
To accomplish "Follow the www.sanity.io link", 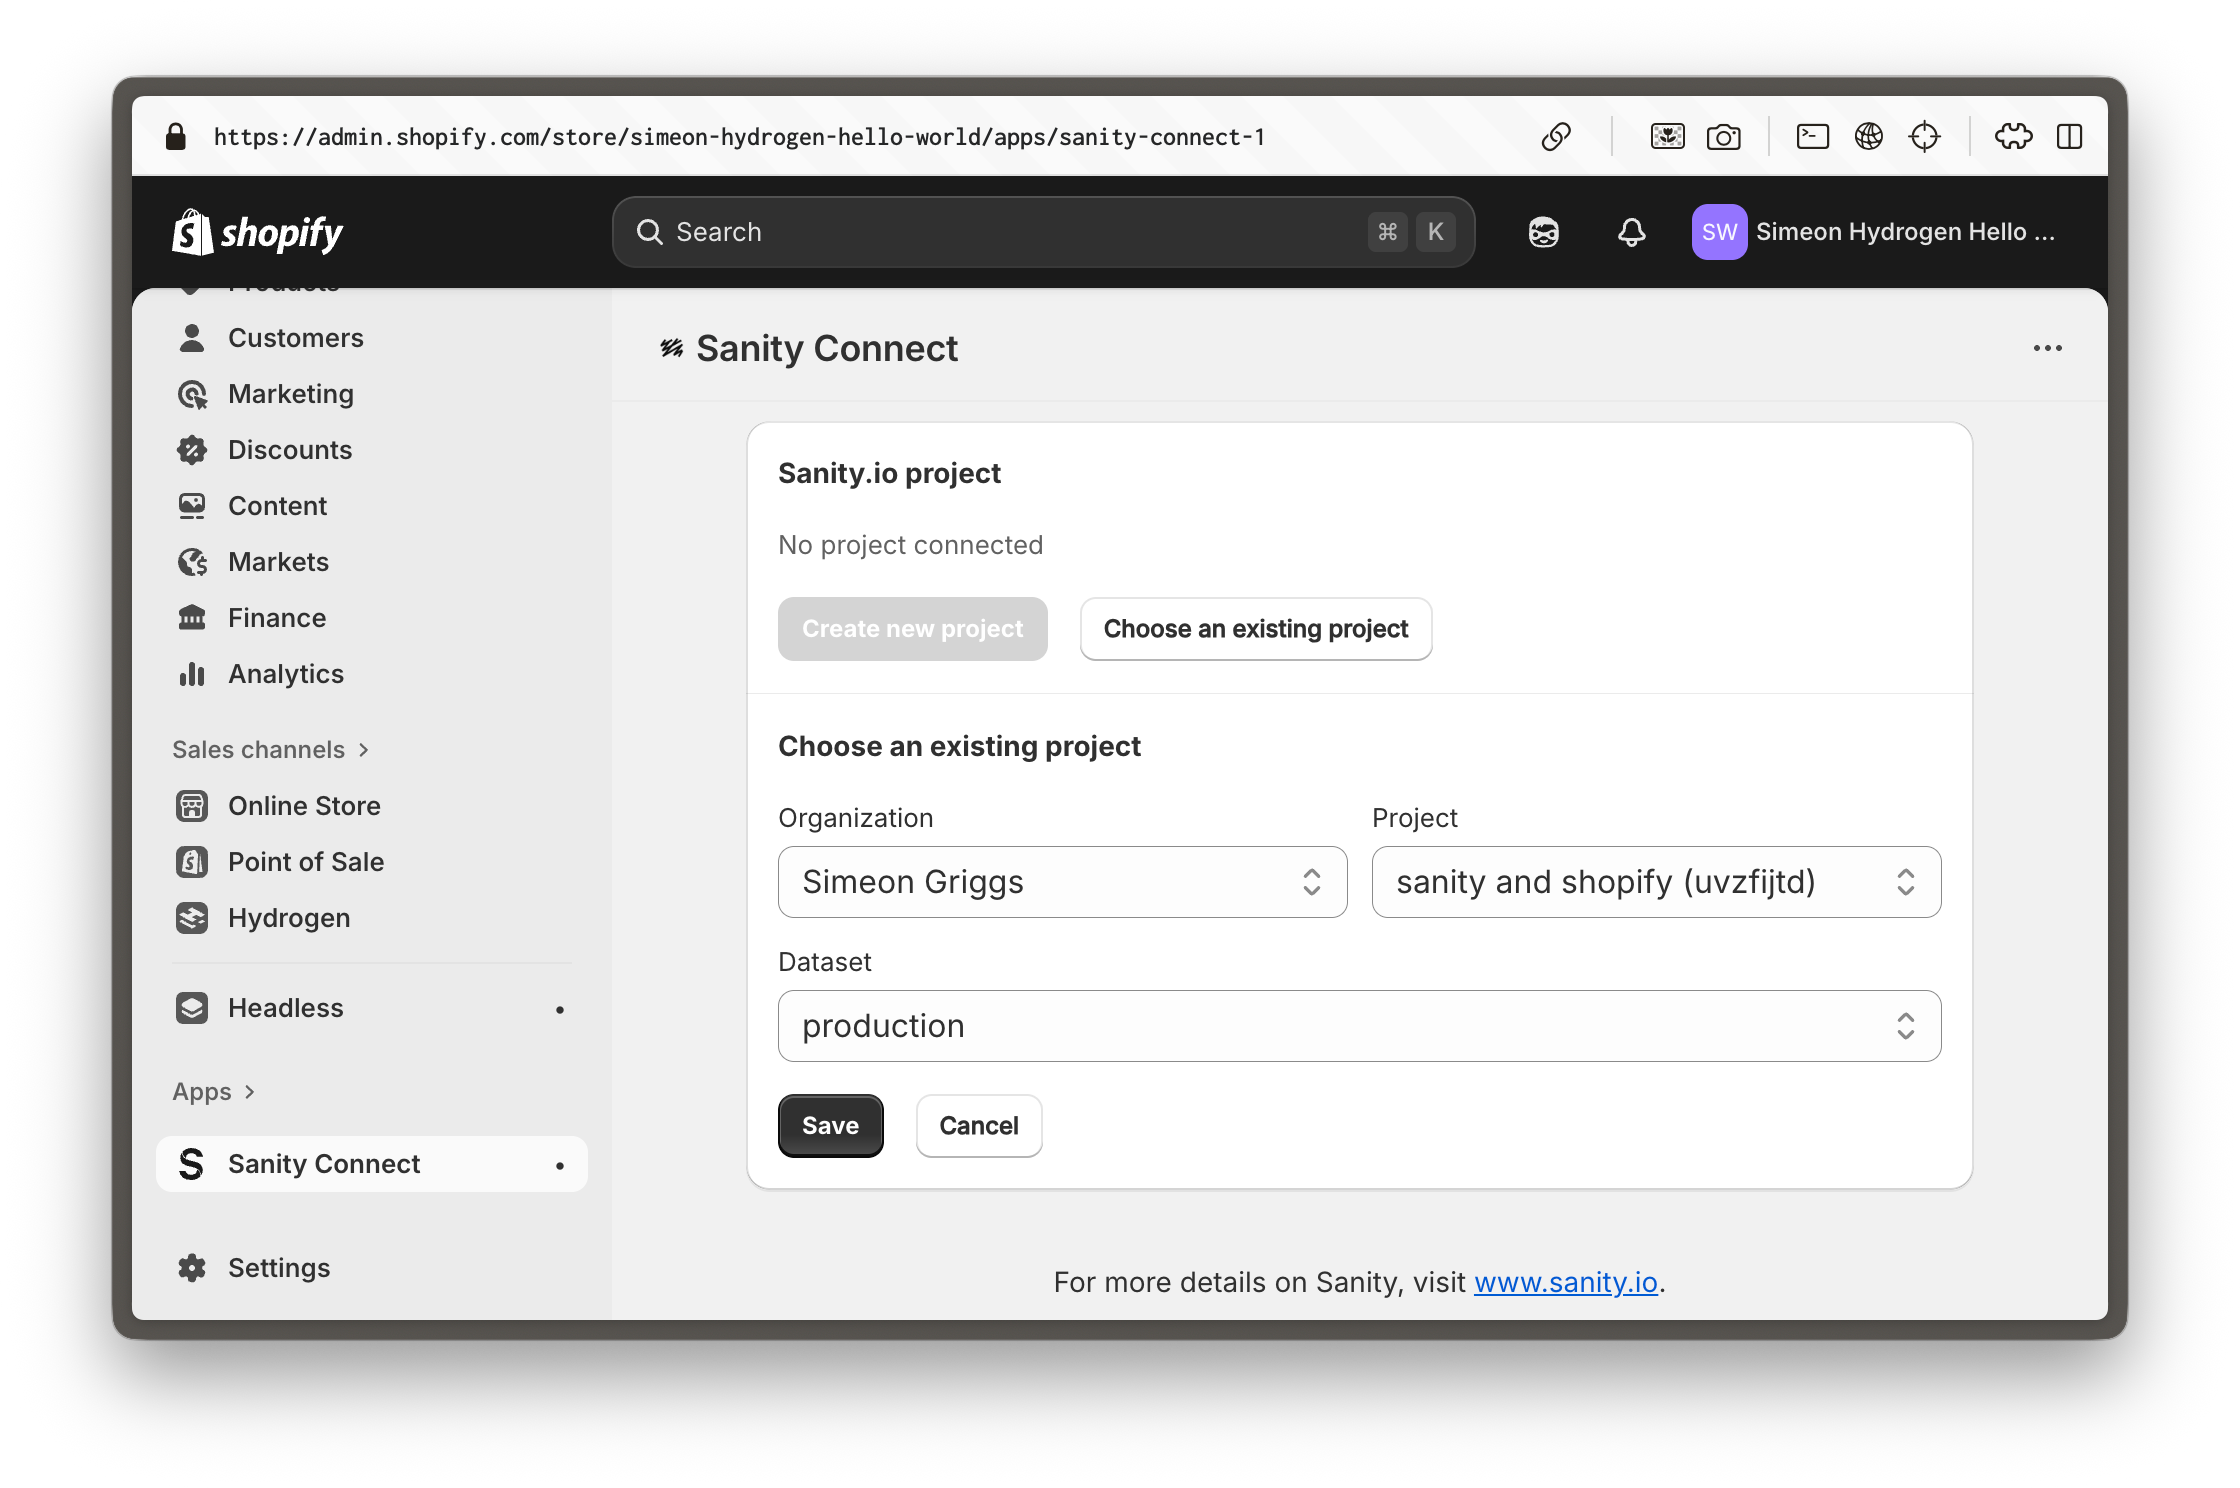I will (1565, 1282).
